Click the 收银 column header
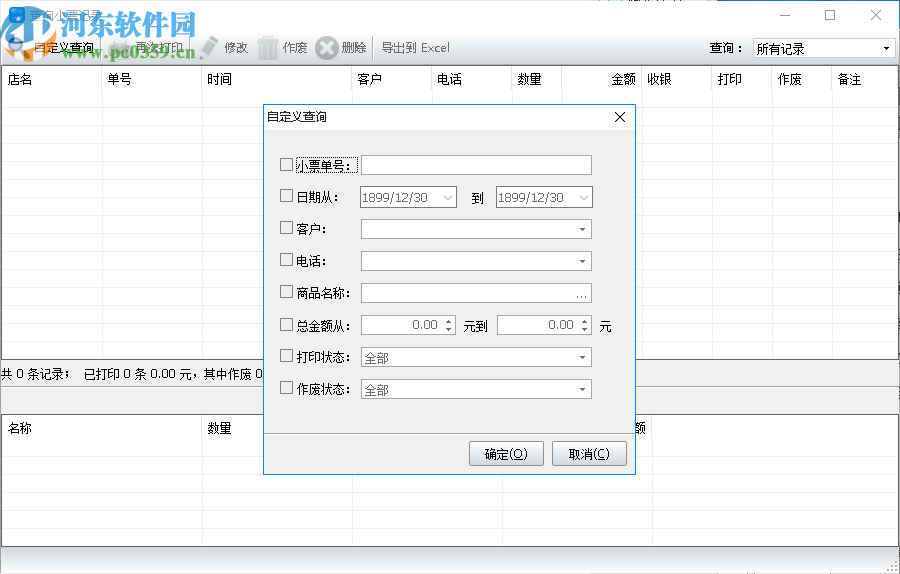The height and width of the screenshot is (574, 900). point(677,79)
